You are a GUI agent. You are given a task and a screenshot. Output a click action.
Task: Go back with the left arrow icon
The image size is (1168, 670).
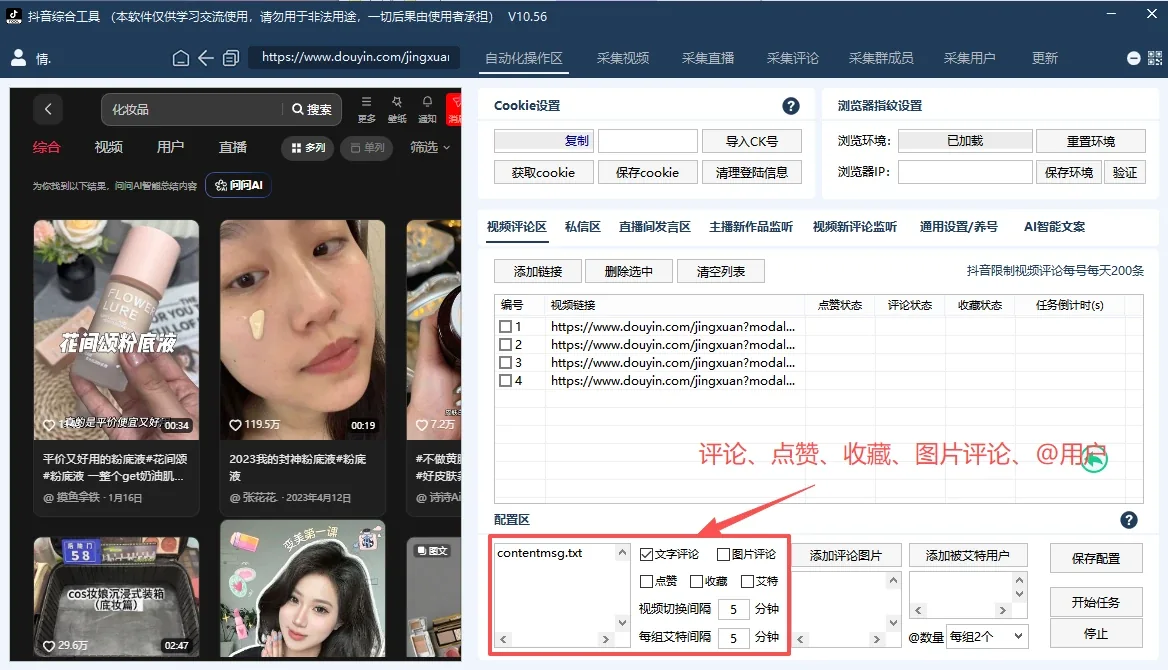tap(206, 57)
